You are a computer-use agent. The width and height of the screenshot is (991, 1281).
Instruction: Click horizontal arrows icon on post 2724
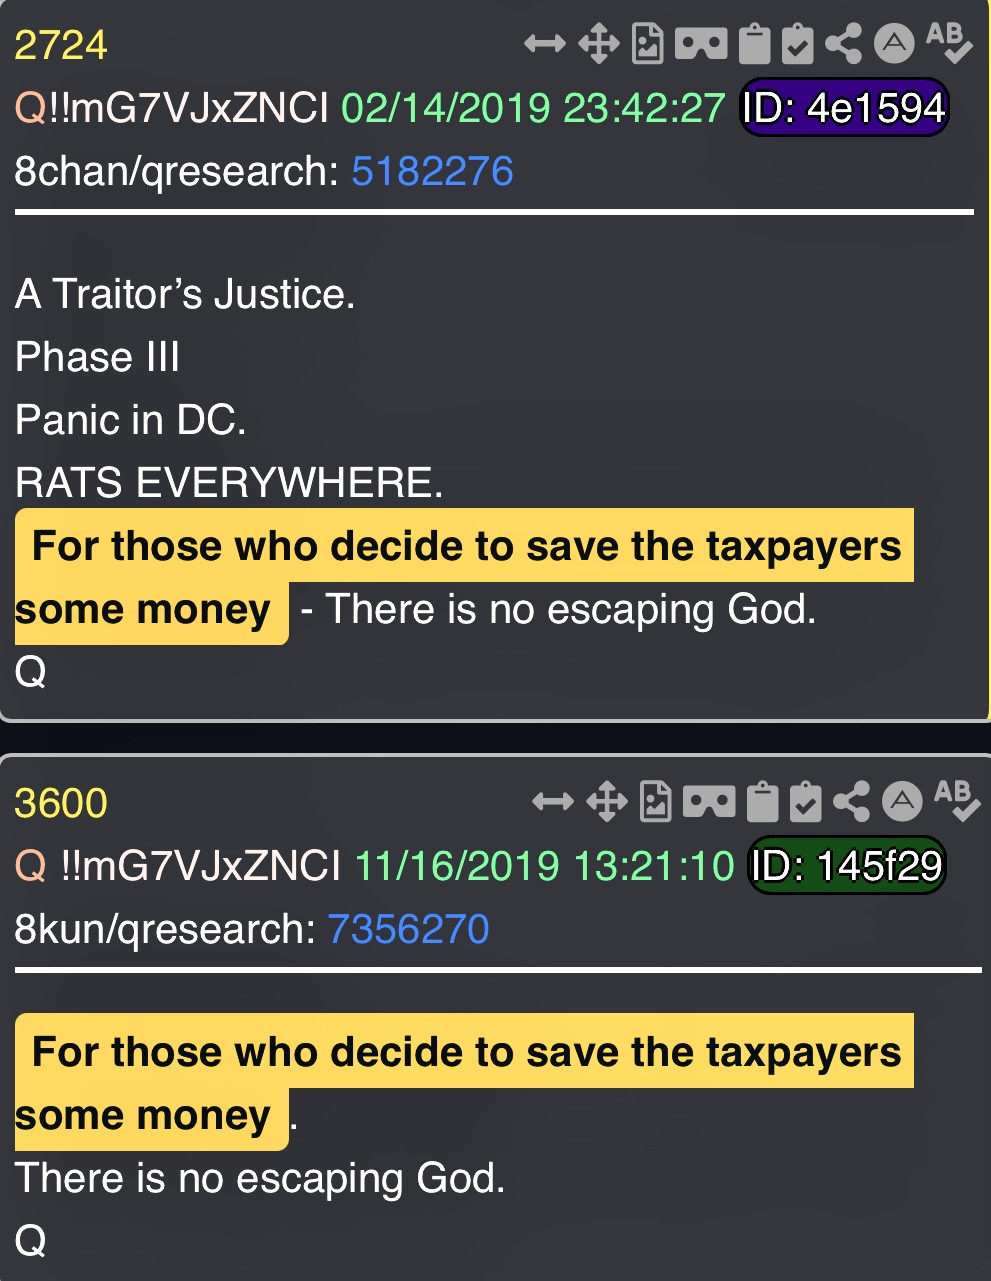pyautogui.click(x=545, y=44)
